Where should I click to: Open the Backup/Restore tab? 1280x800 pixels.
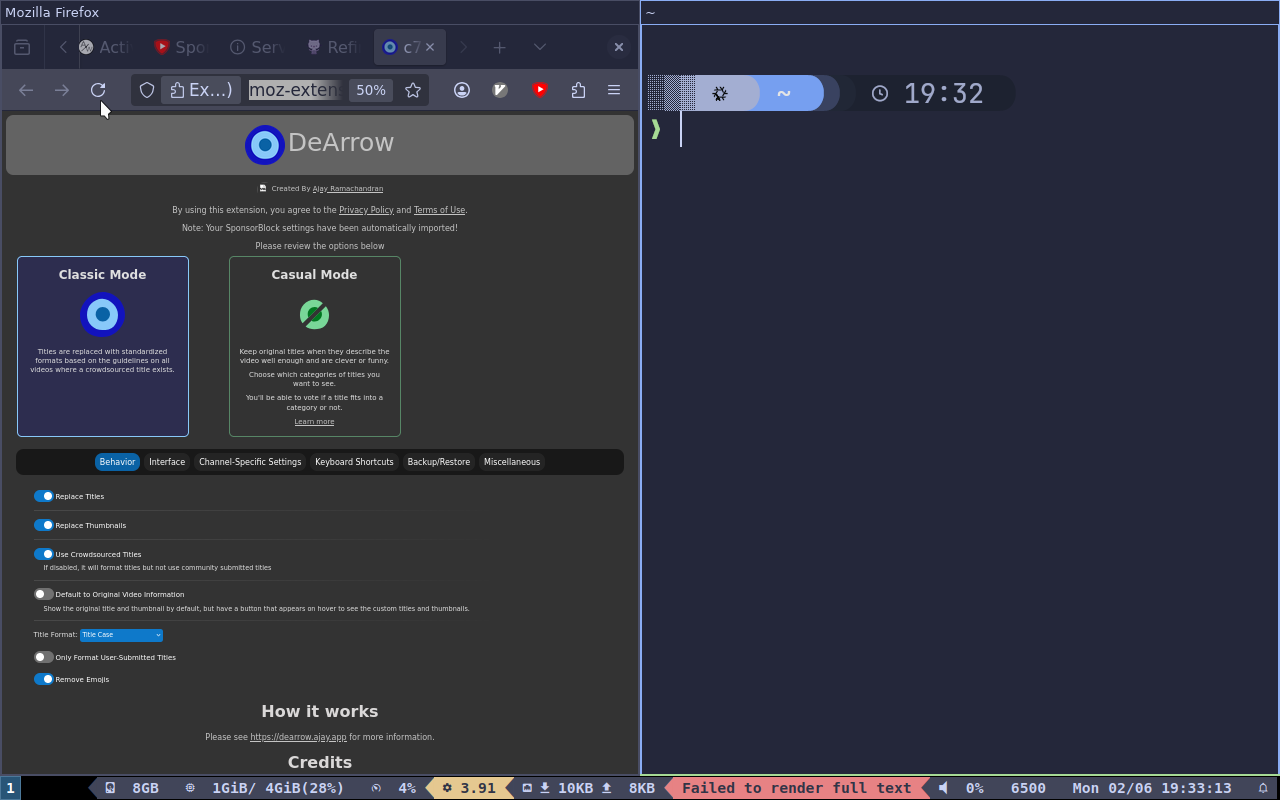click(438, 462)
